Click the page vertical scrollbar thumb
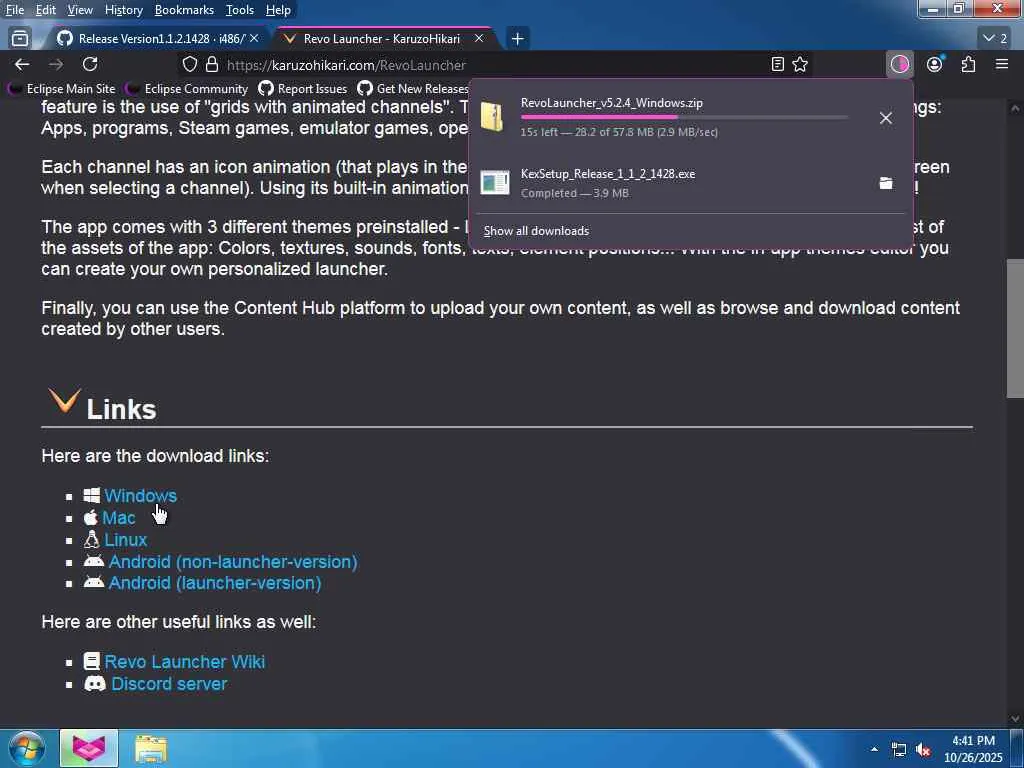This screenshot has height=768, width=1024. [1015, 328]
